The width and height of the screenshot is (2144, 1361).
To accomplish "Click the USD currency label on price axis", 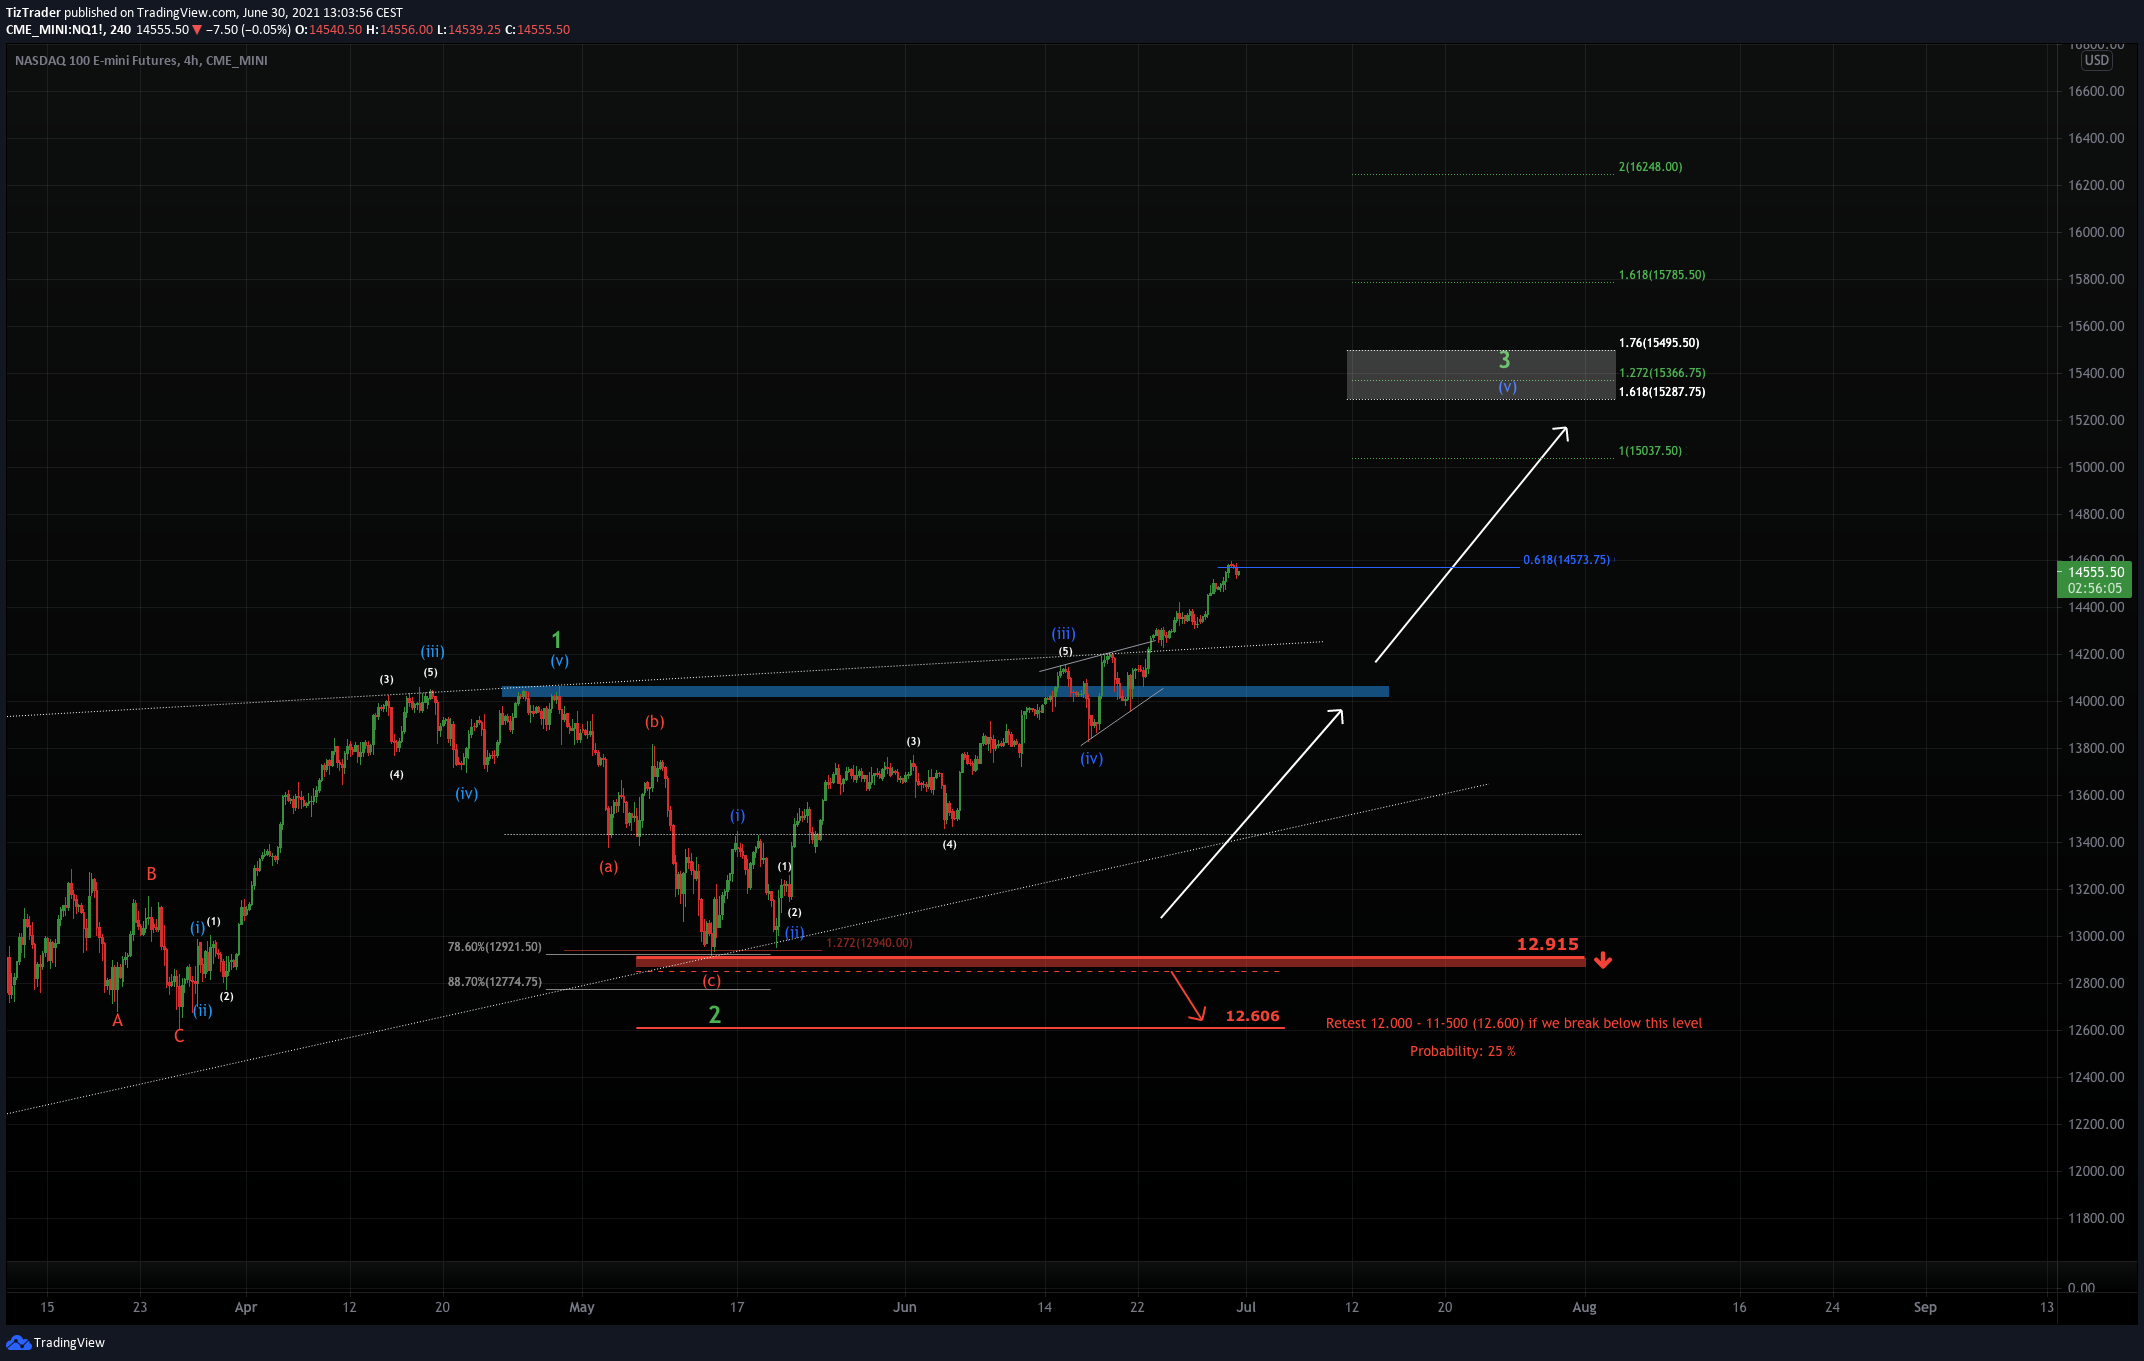I will pyautogui.click(x=2097, y=60).
